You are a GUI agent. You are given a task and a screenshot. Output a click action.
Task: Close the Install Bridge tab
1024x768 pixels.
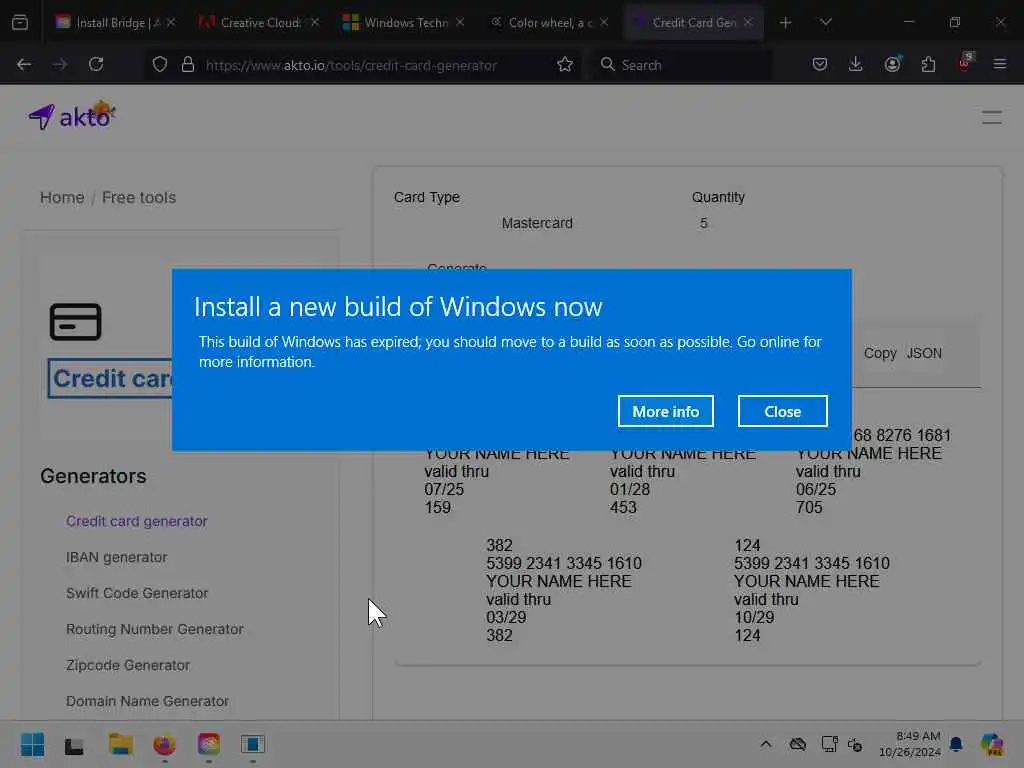coord(171,22)
